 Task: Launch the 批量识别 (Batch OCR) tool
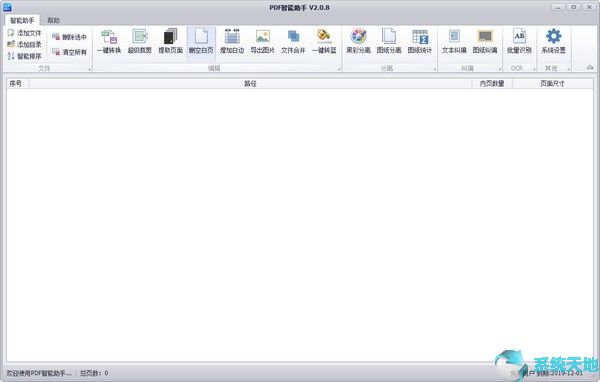[x=519, y=42]
